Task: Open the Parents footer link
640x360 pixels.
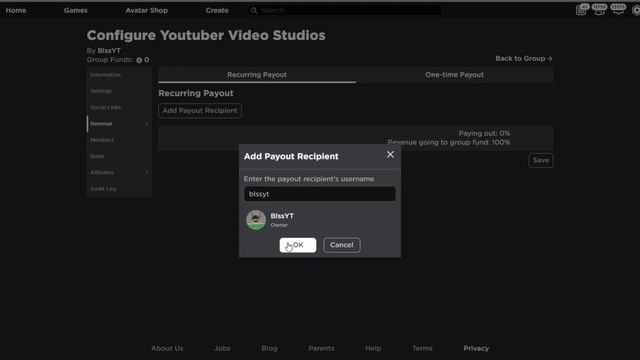Action: click(321, 348)
